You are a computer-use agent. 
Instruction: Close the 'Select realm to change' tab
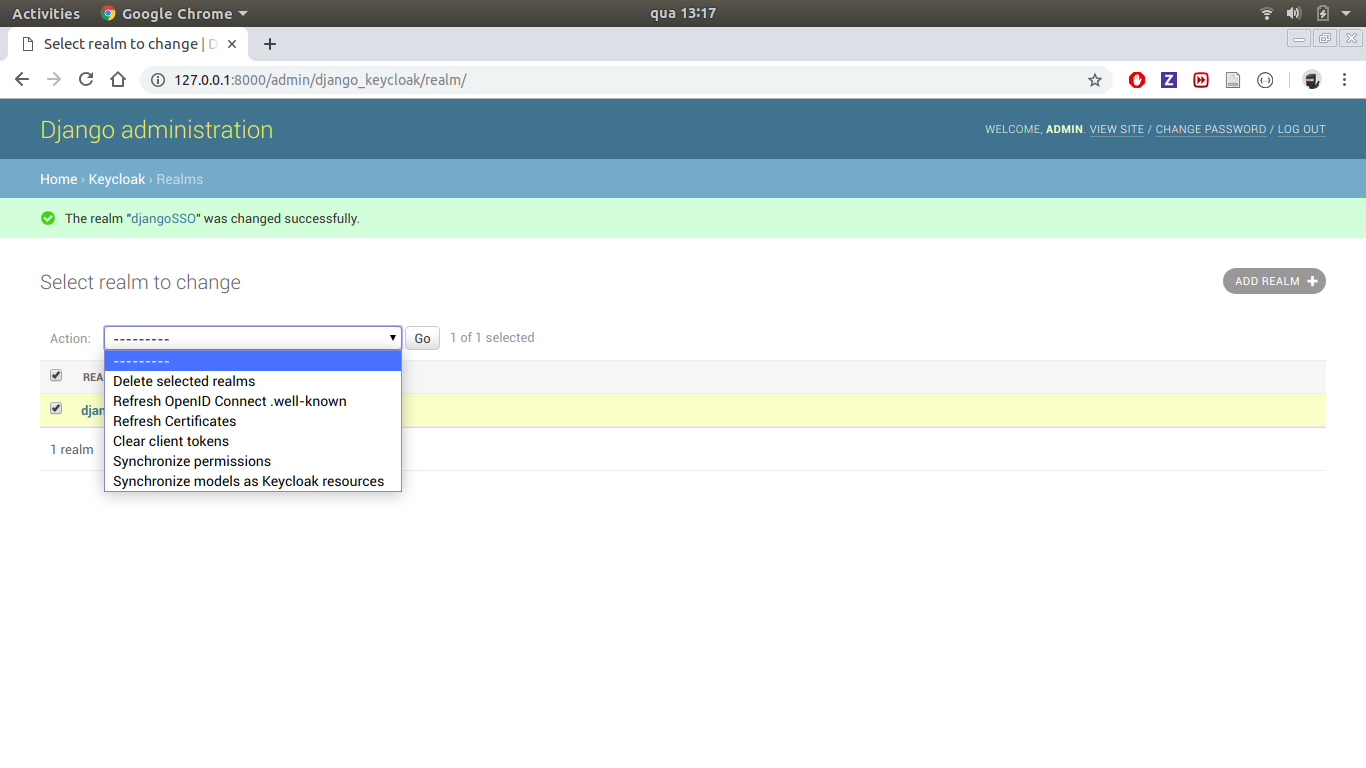point(233,44)
